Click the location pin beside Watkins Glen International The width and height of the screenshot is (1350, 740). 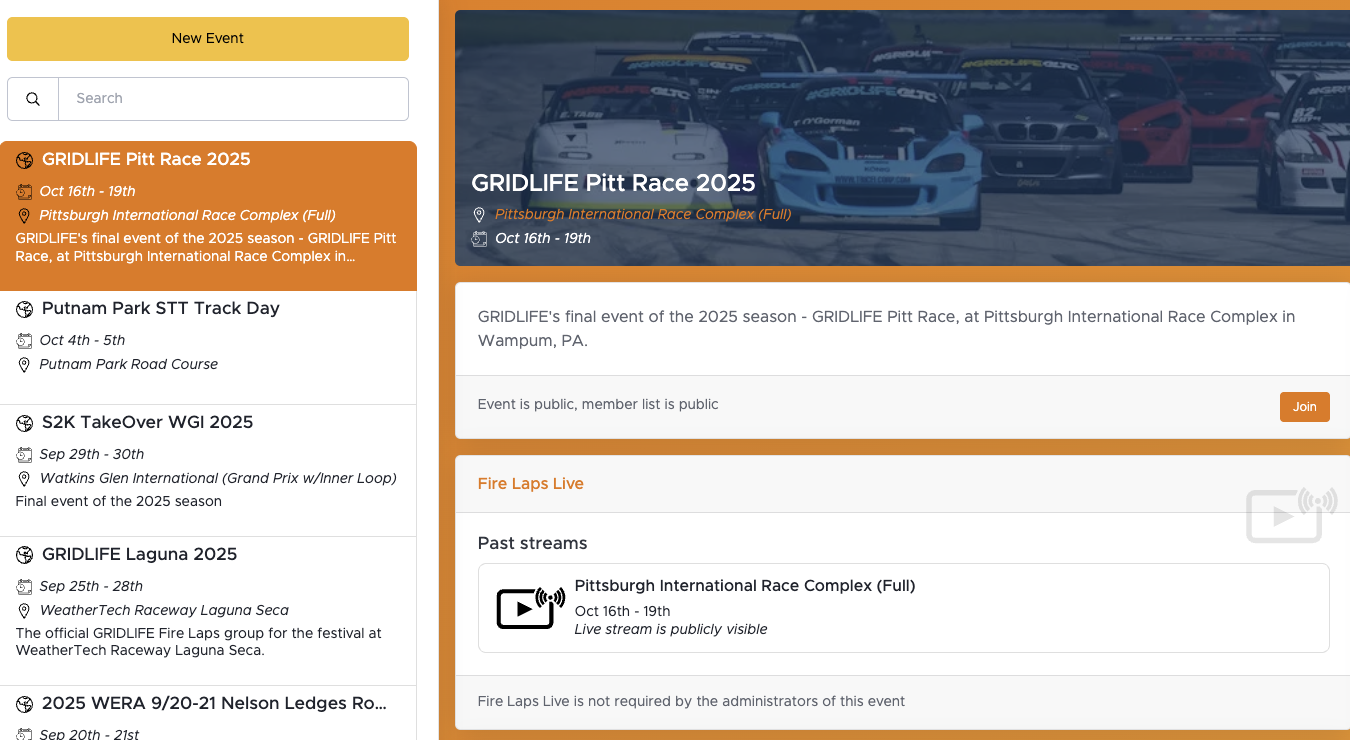(x=23, y=478)
